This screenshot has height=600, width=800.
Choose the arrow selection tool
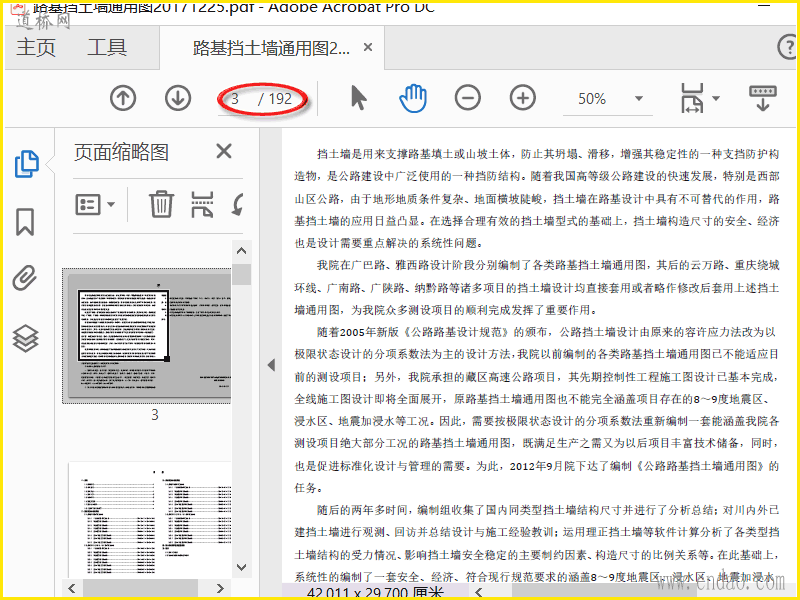pyautogui.click(x=359, y=97)
